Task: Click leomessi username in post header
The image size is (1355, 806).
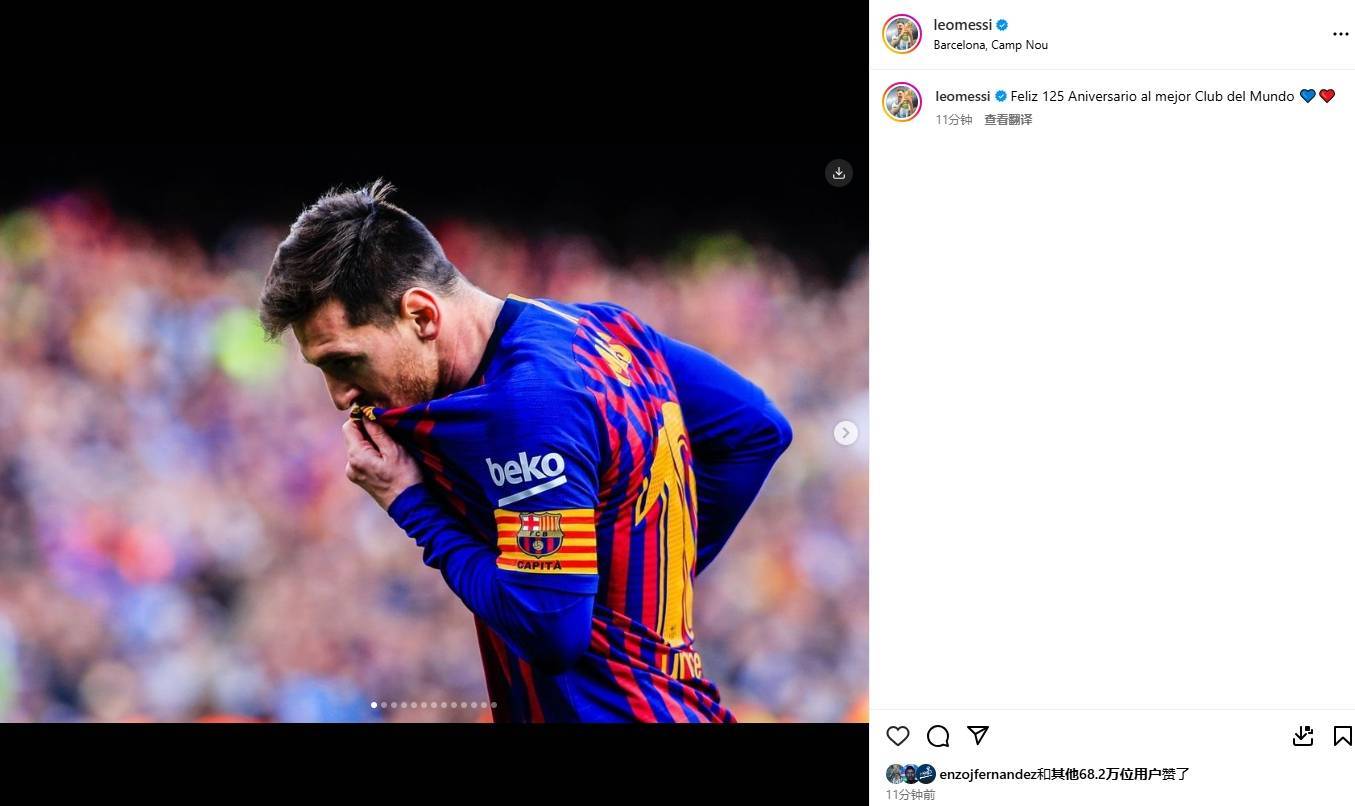Action: 962,25
